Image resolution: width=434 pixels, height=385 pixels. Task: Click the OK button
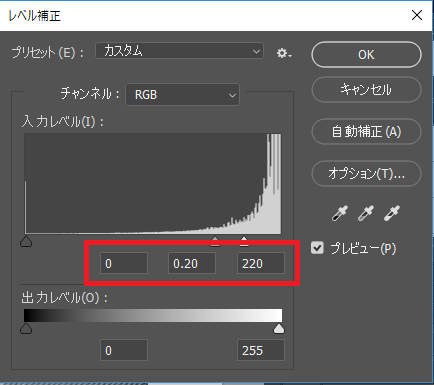(366, 55)
